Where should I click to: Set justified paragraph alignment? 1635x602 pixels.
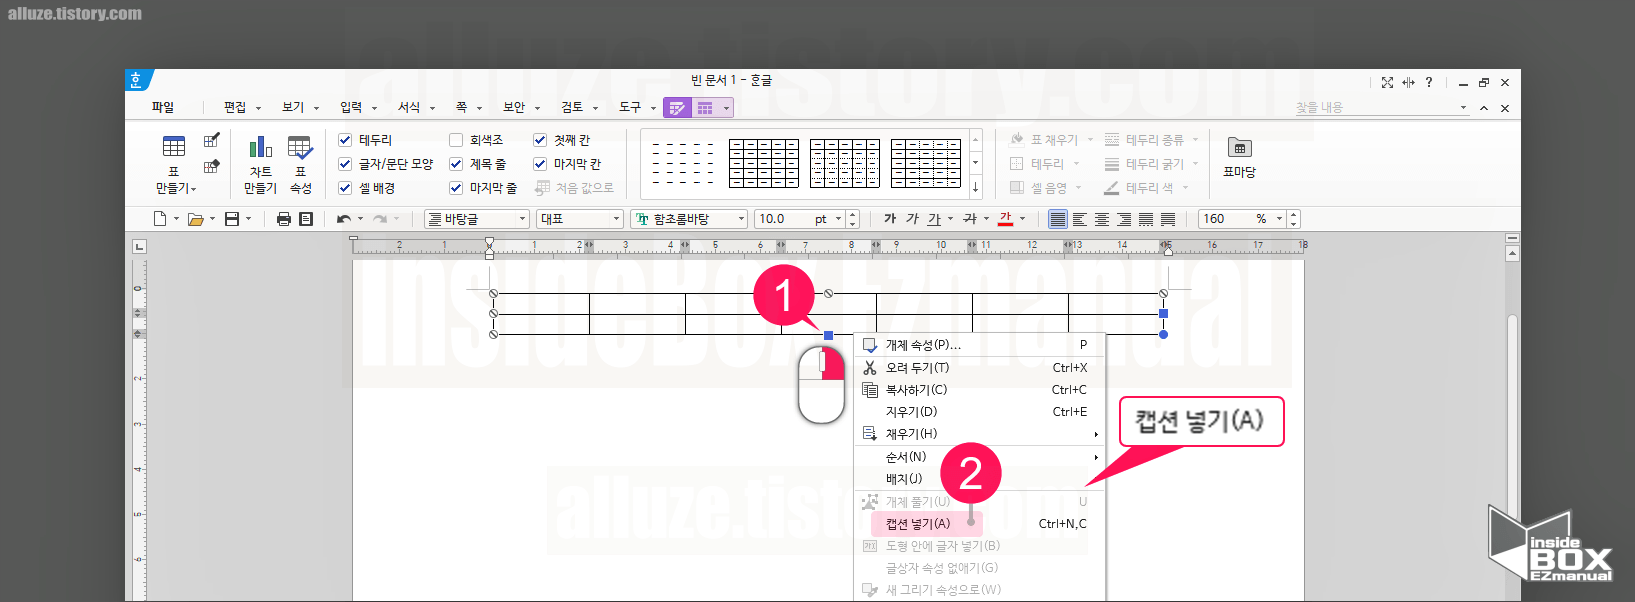pos(1058,219)
